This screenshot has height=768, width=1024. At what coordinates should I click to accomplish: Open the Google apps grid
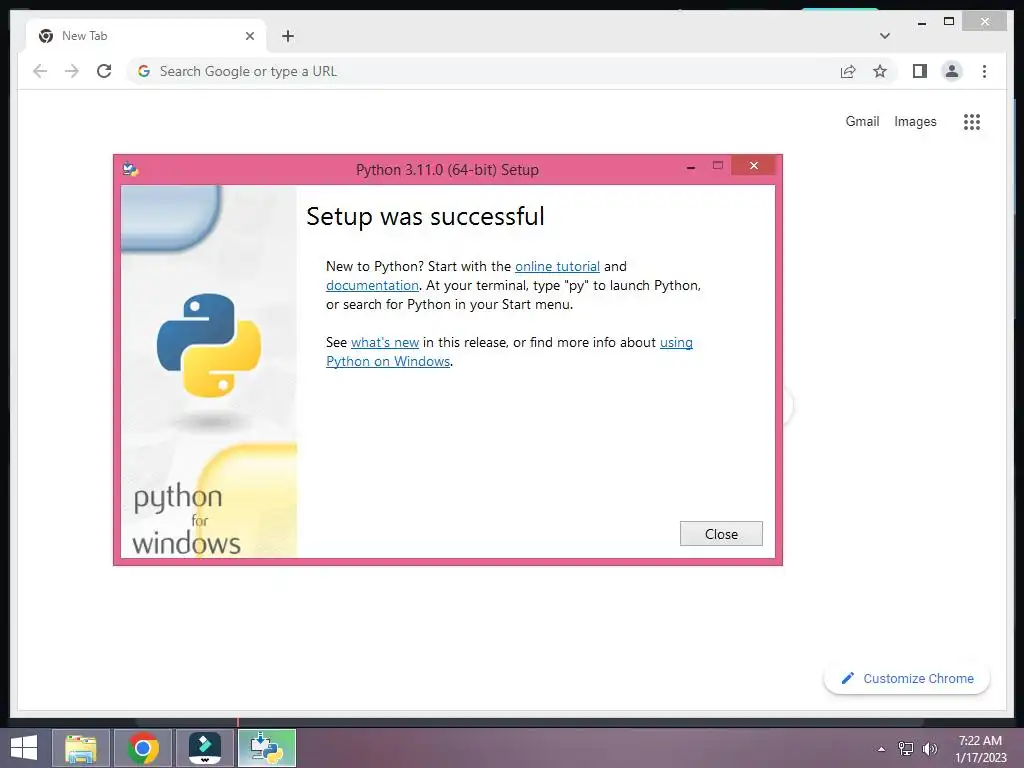(972, 121)
